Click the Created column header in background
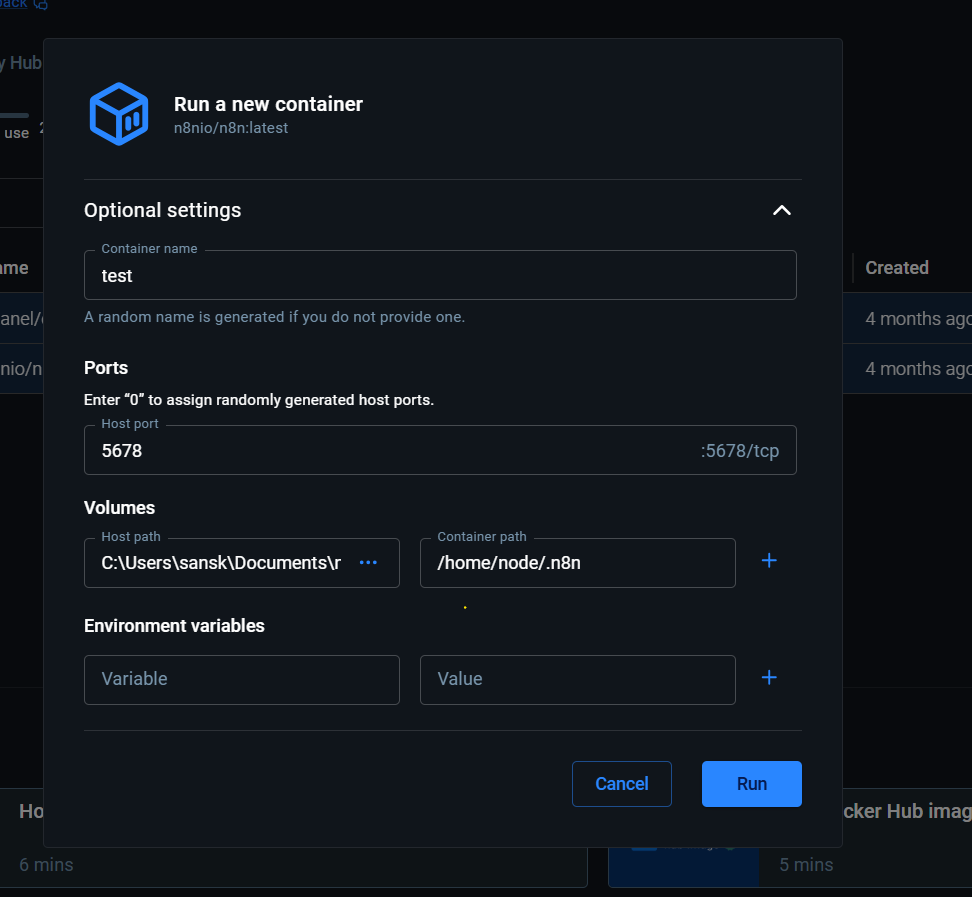 pos(897,268)
